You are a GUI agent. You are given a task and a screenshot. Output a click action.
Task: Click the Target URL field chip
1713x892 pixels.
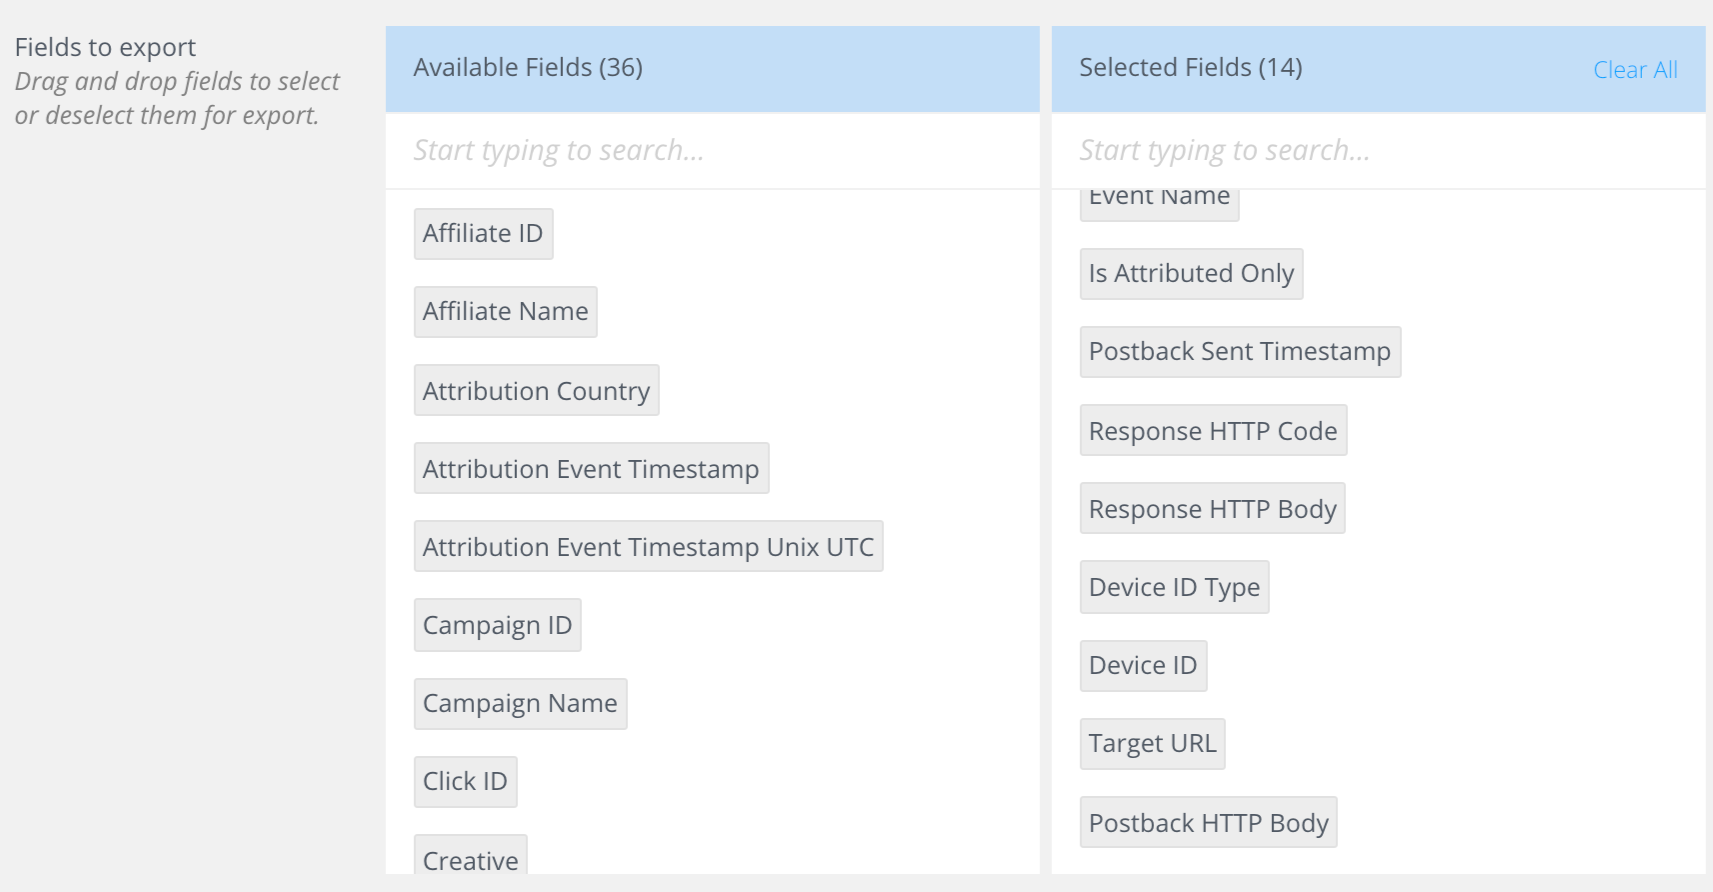click(x=1152, y=744)
